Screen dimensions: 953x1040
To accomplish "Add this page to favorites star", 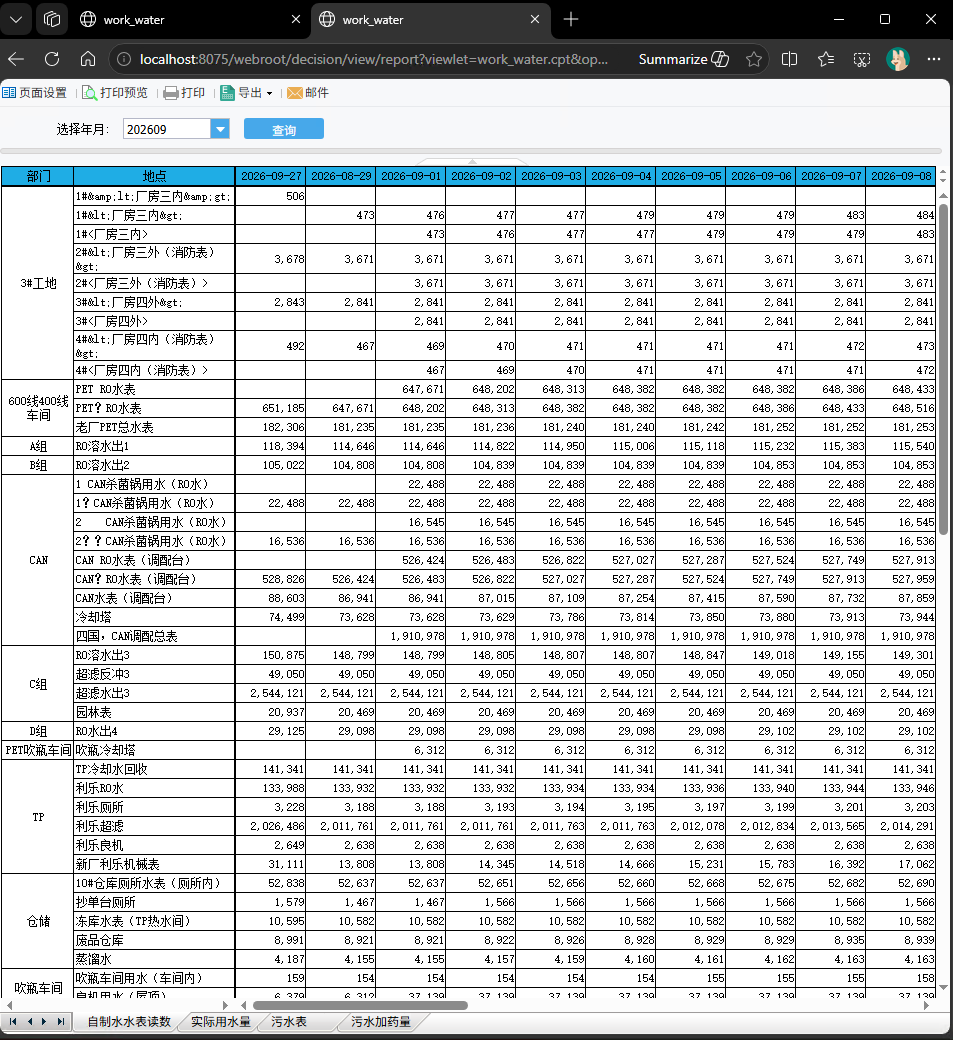I will (753, 59).
